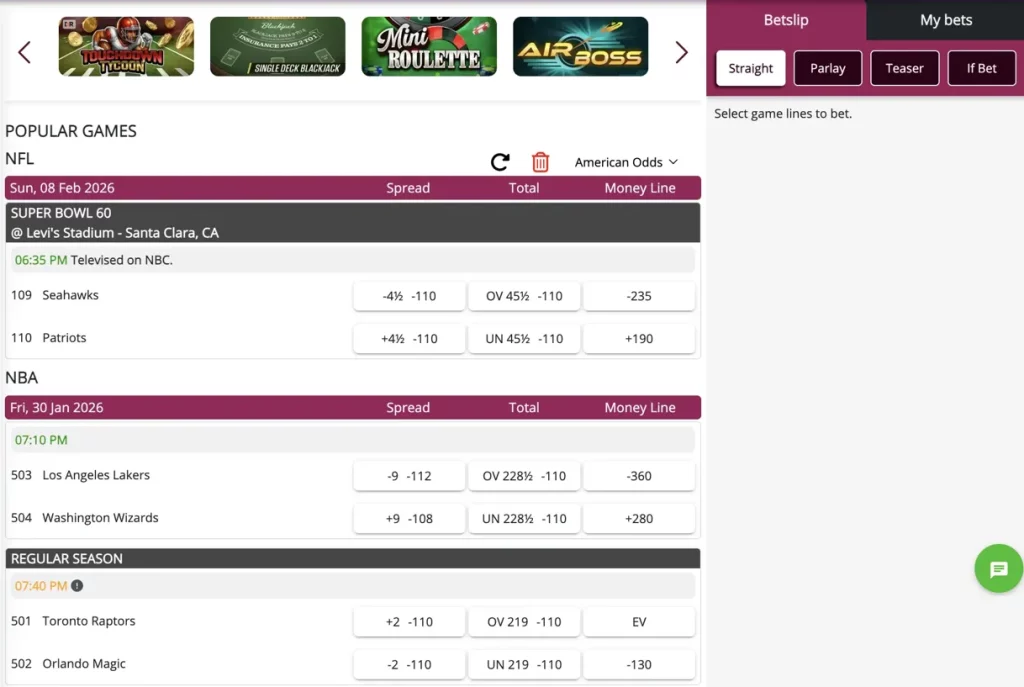This screenshot has height=687, width=1024.
Task: Select the If Bet option
Action: (981, 68)
